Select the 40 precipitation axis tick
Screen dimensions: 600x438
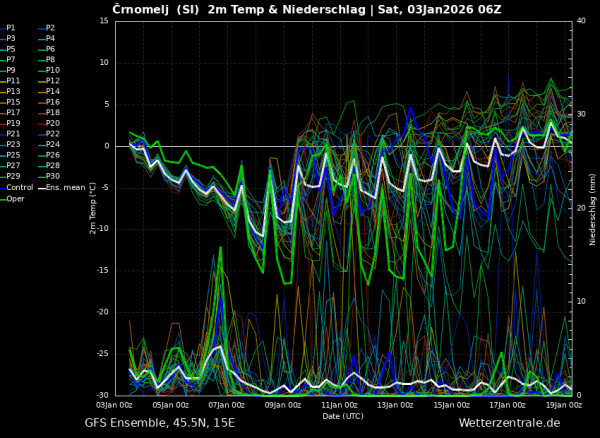[x=581, y=21]
